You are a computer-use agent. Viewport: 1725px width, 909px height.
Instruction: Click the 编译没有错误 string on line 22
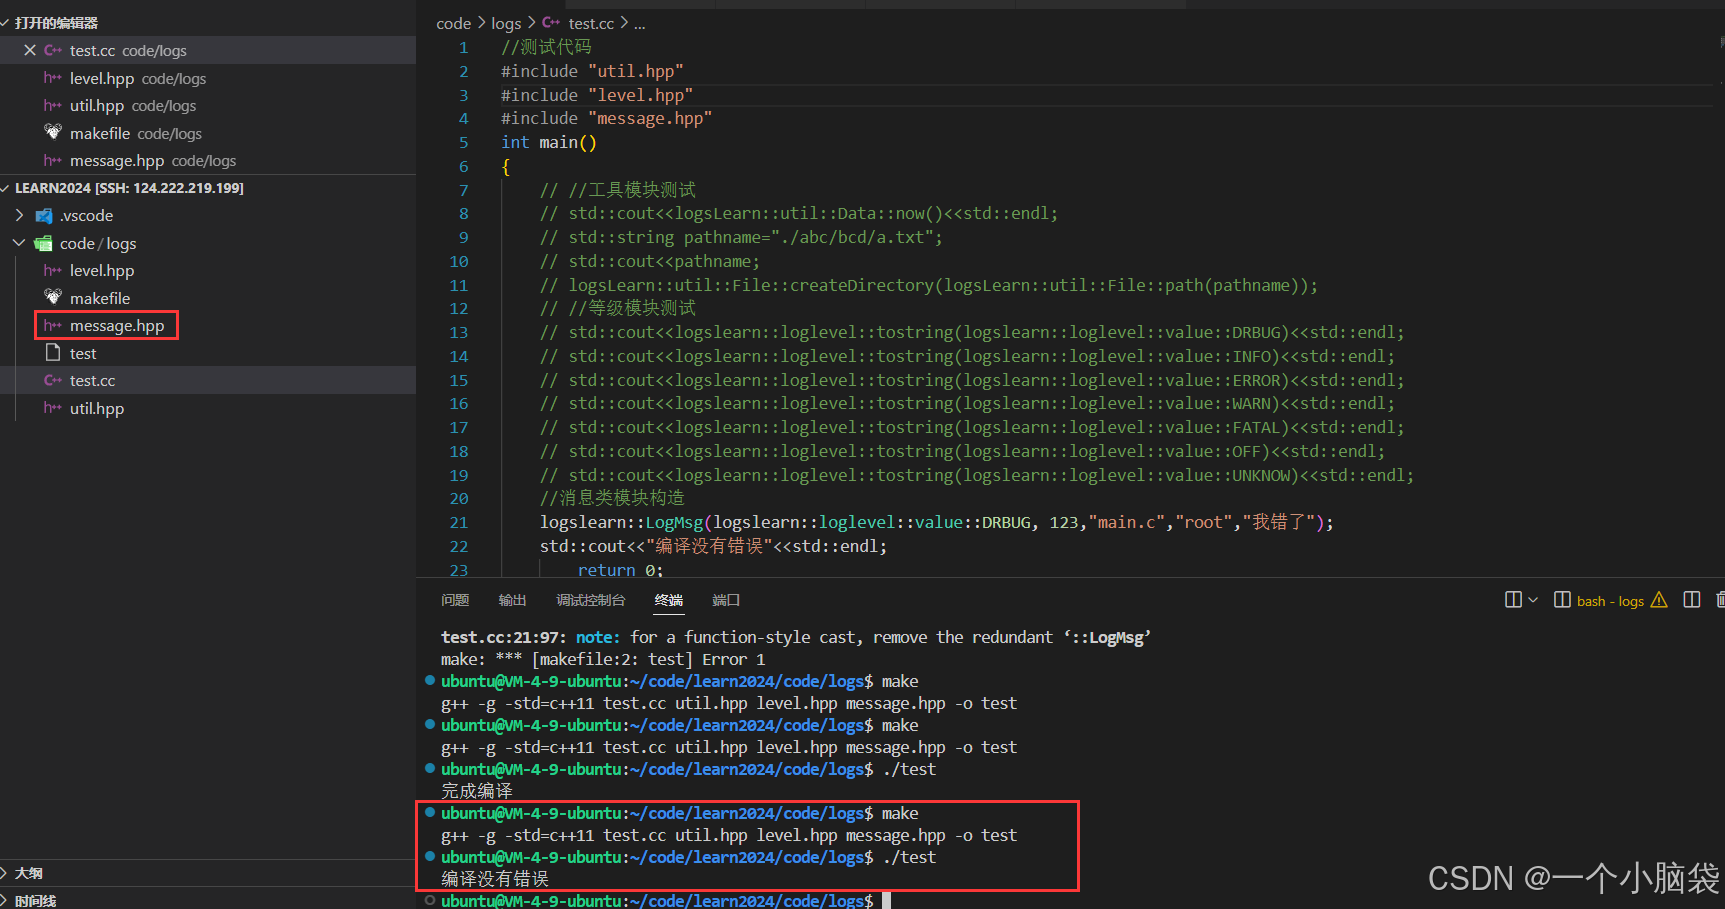(709, 546)
